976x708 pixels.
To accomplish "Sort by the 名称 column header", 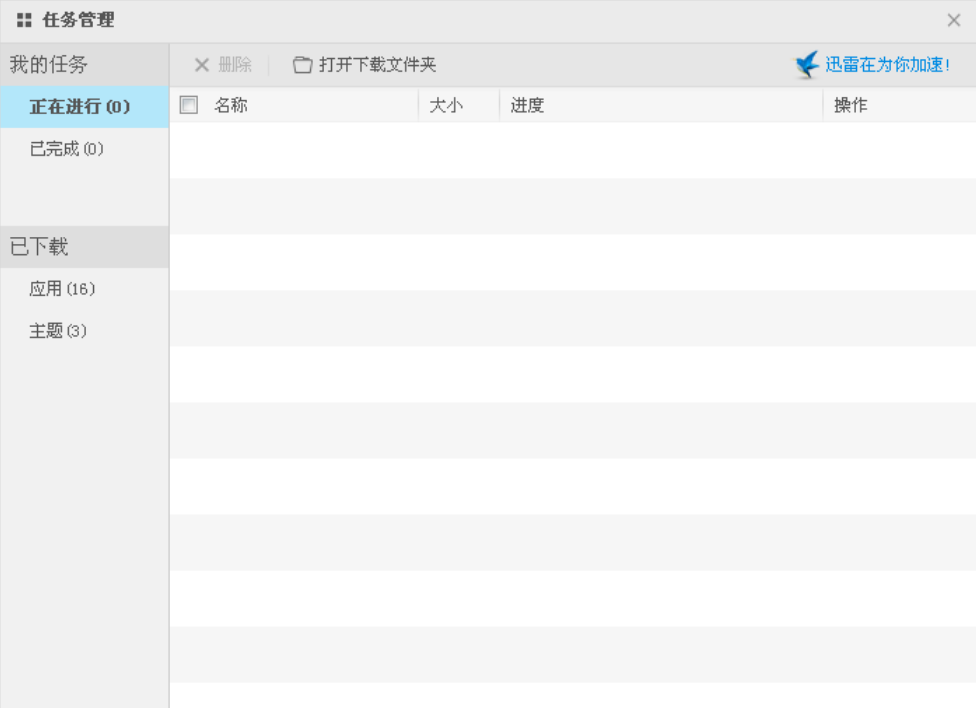I will click(x=231, y=105).
